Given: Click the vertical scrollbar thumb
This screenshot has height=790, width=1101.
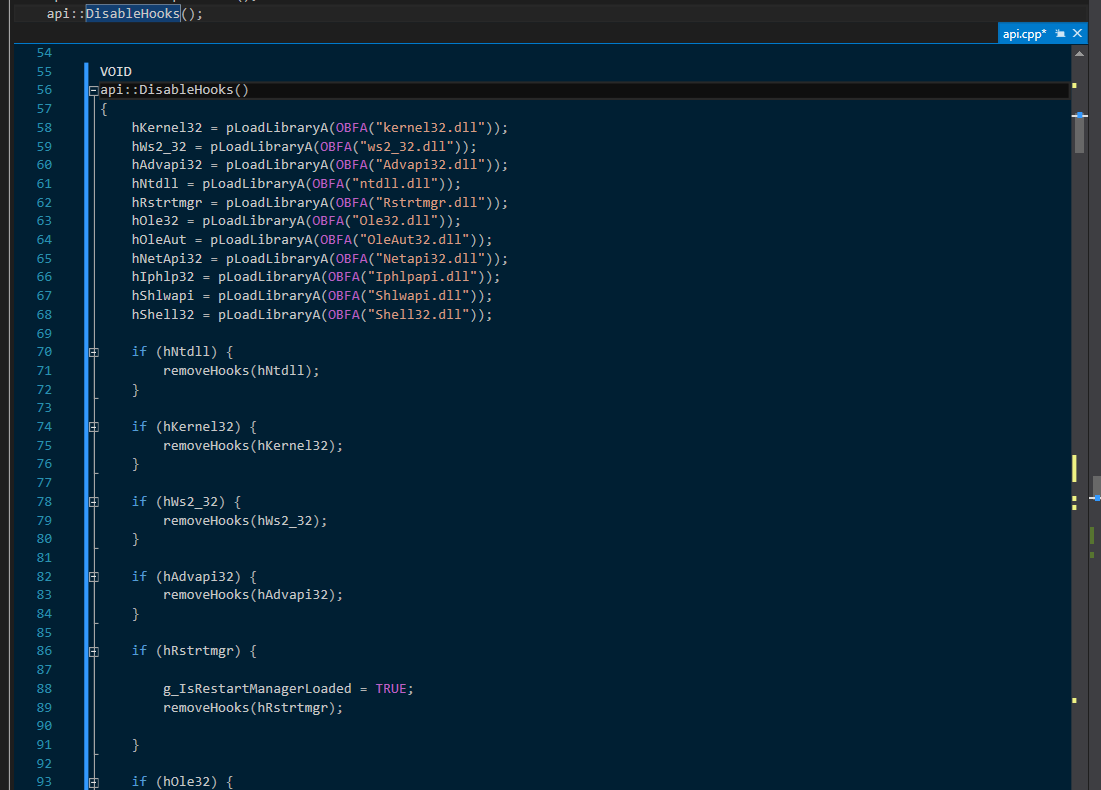Looking at the screenshot, I should click(1079, 134).
